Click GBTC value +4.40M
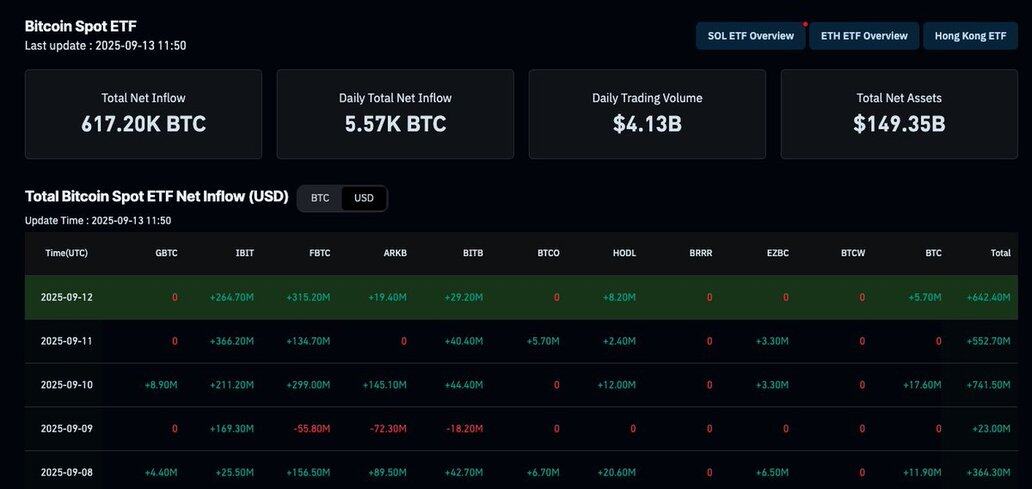Image resolution: width=1032 pixels, height=489 pixels. [x=161, y=473]
